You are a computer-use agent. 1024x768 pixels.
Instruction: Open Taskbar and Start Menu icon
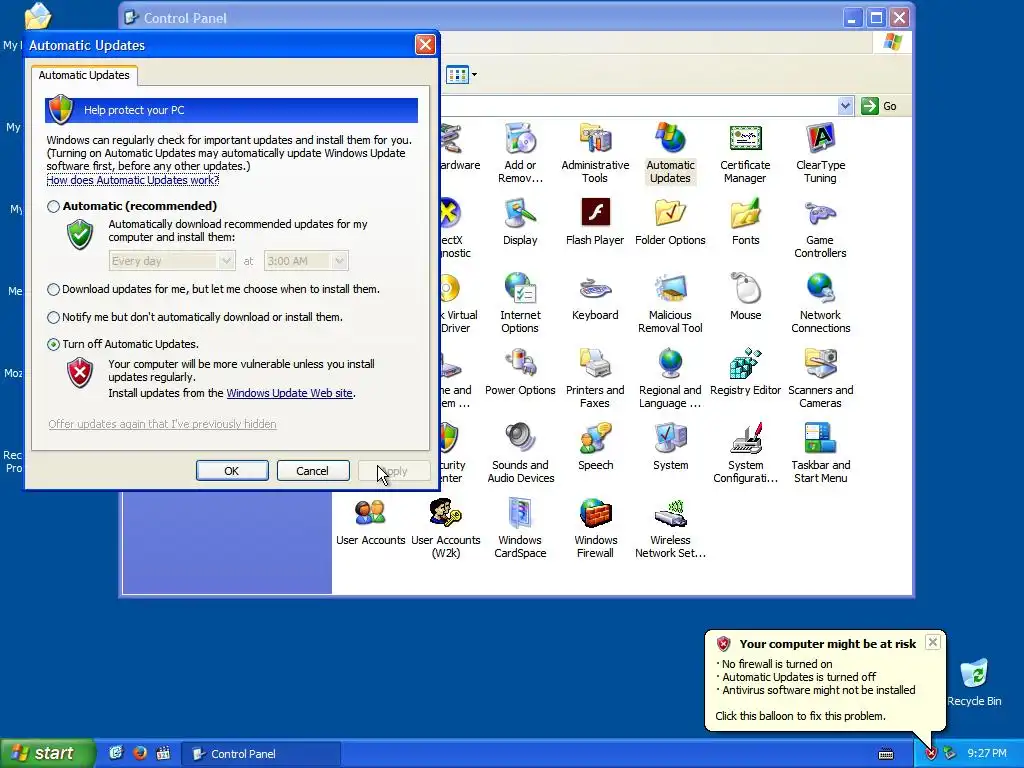tap(820, 453)
